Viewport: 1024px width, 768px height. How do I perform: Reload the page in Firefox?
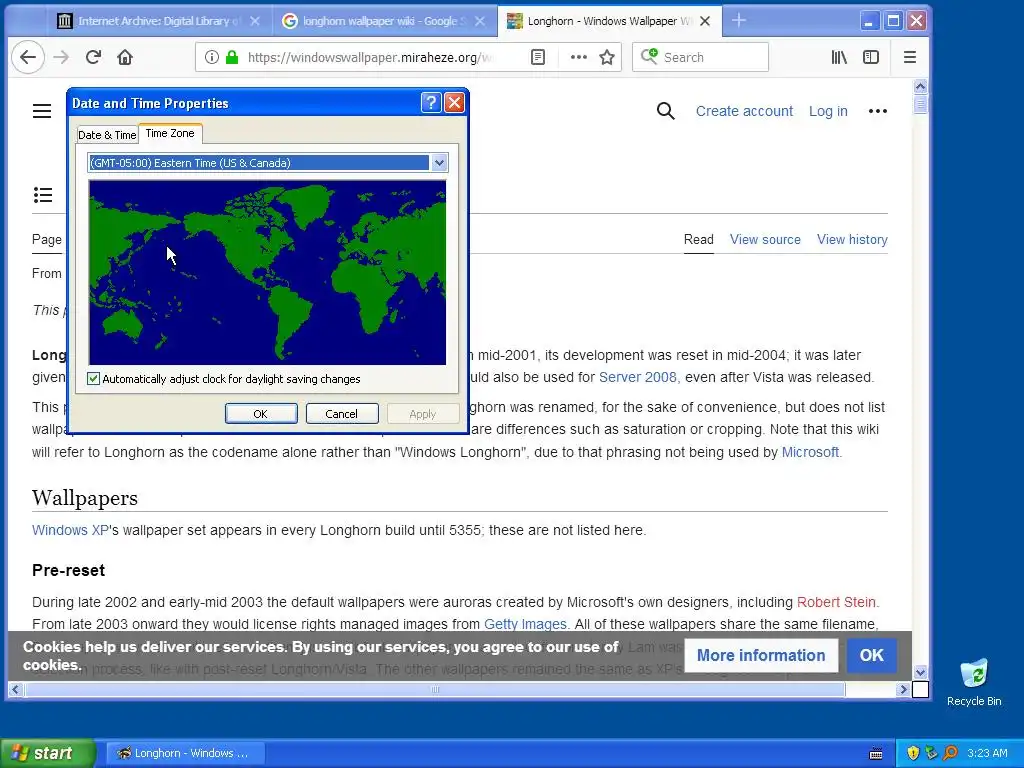pos(93,57)
